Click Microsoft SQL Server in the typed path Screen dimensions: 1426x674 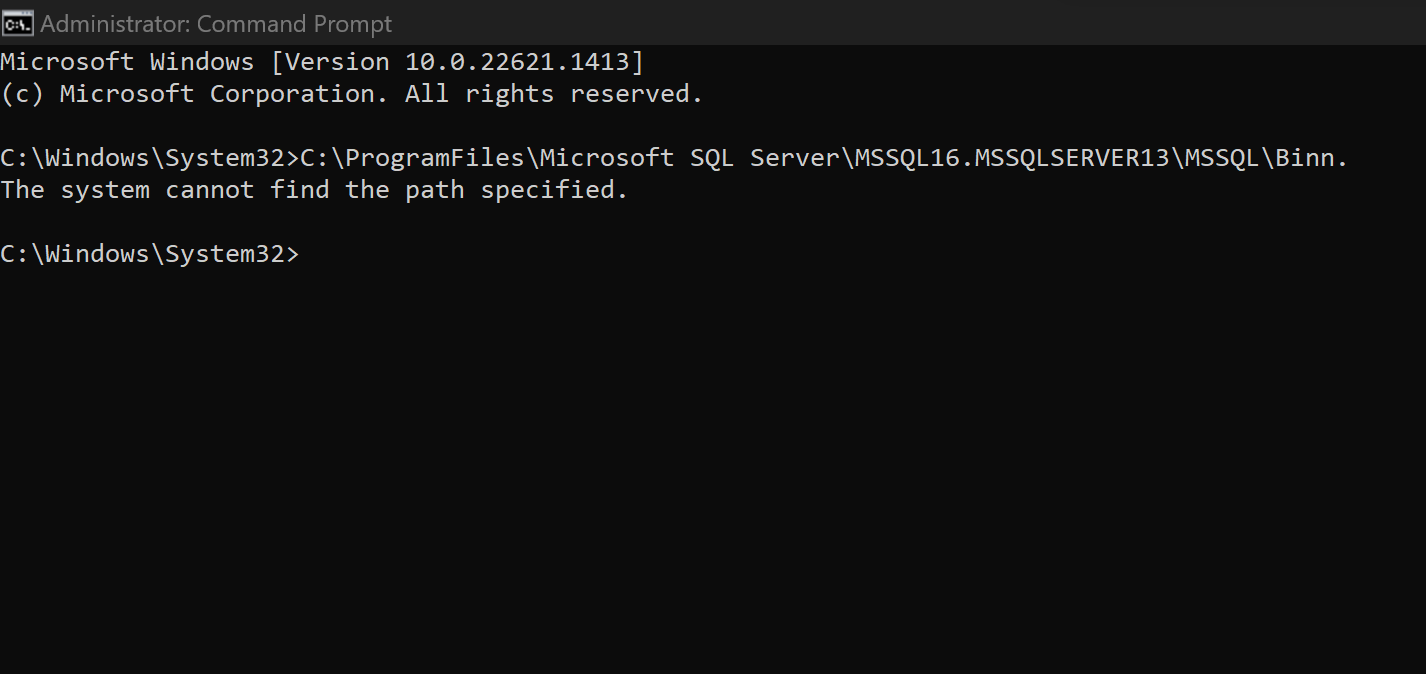(x=690, y=158)
